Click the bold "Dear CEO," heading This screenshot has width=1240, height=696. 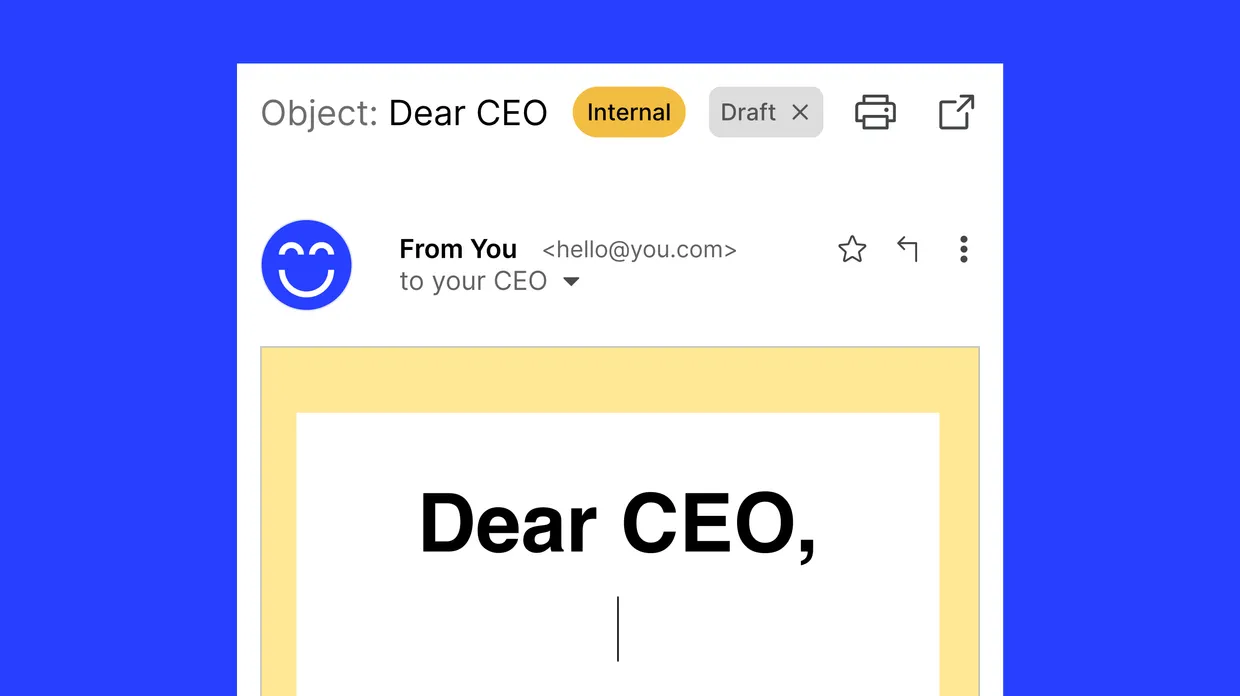(618, 523)
